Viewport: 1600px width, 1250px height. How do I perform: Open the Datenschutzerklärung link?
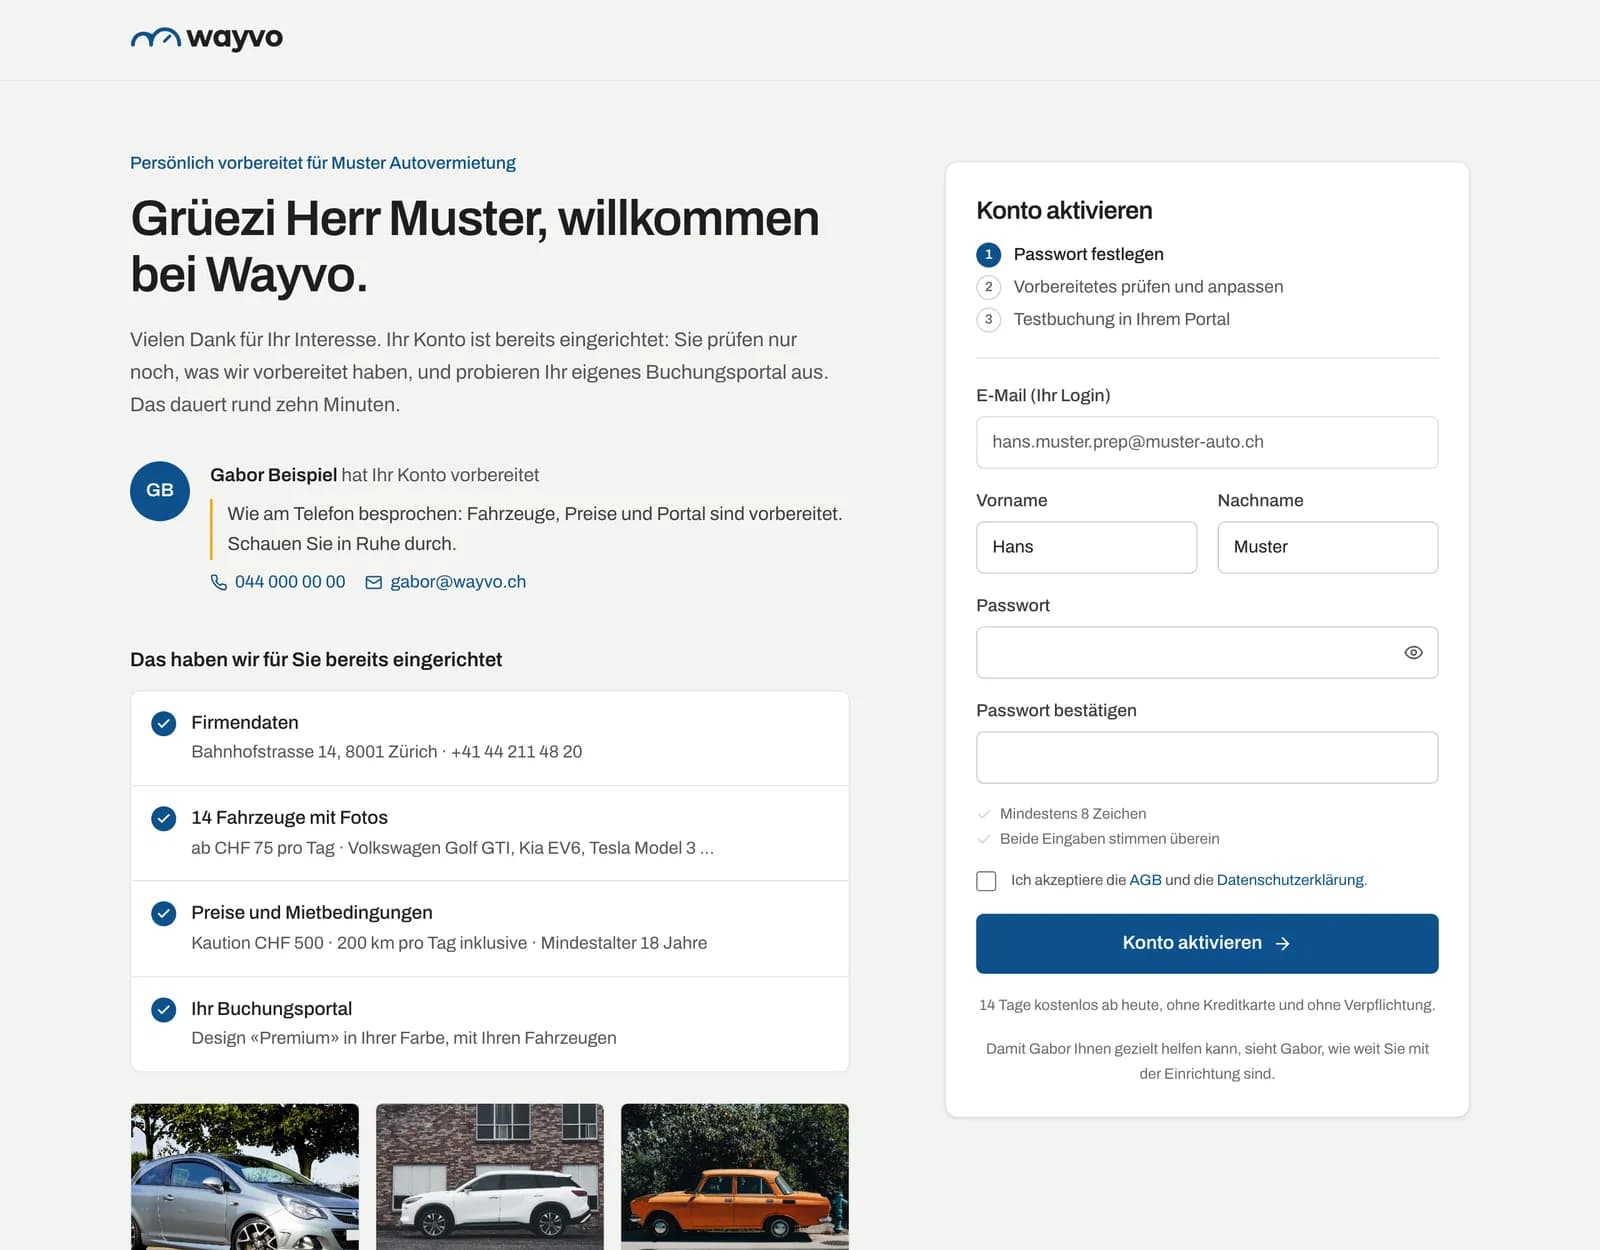1290,880
